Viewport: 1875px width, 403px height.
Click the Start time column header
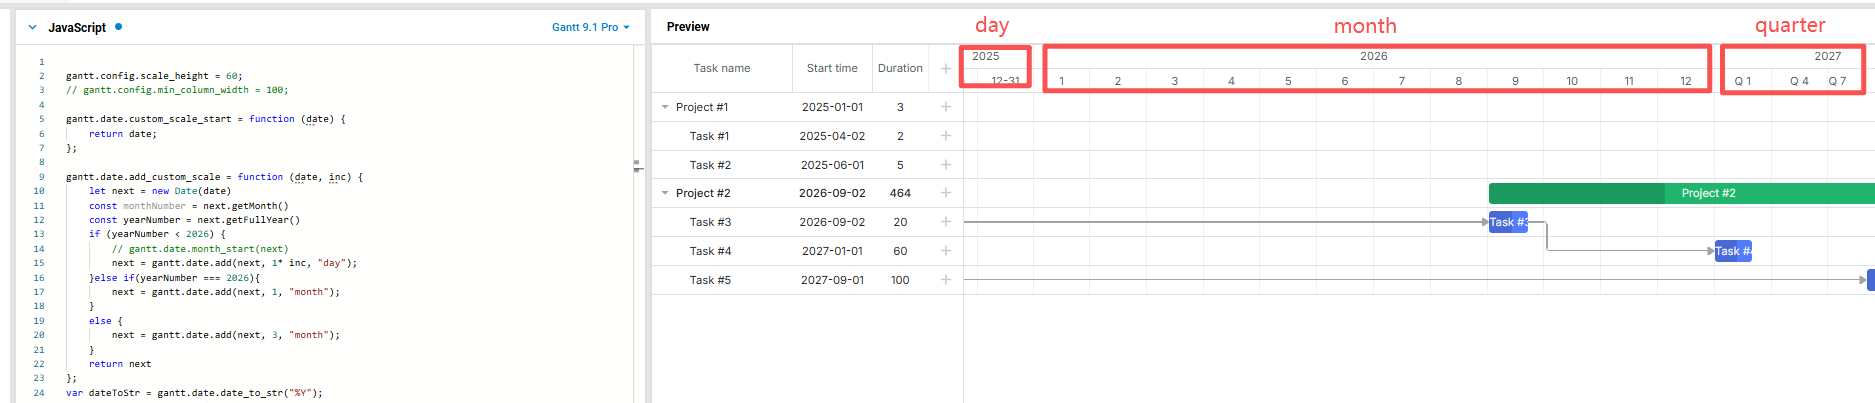point(832,68)
